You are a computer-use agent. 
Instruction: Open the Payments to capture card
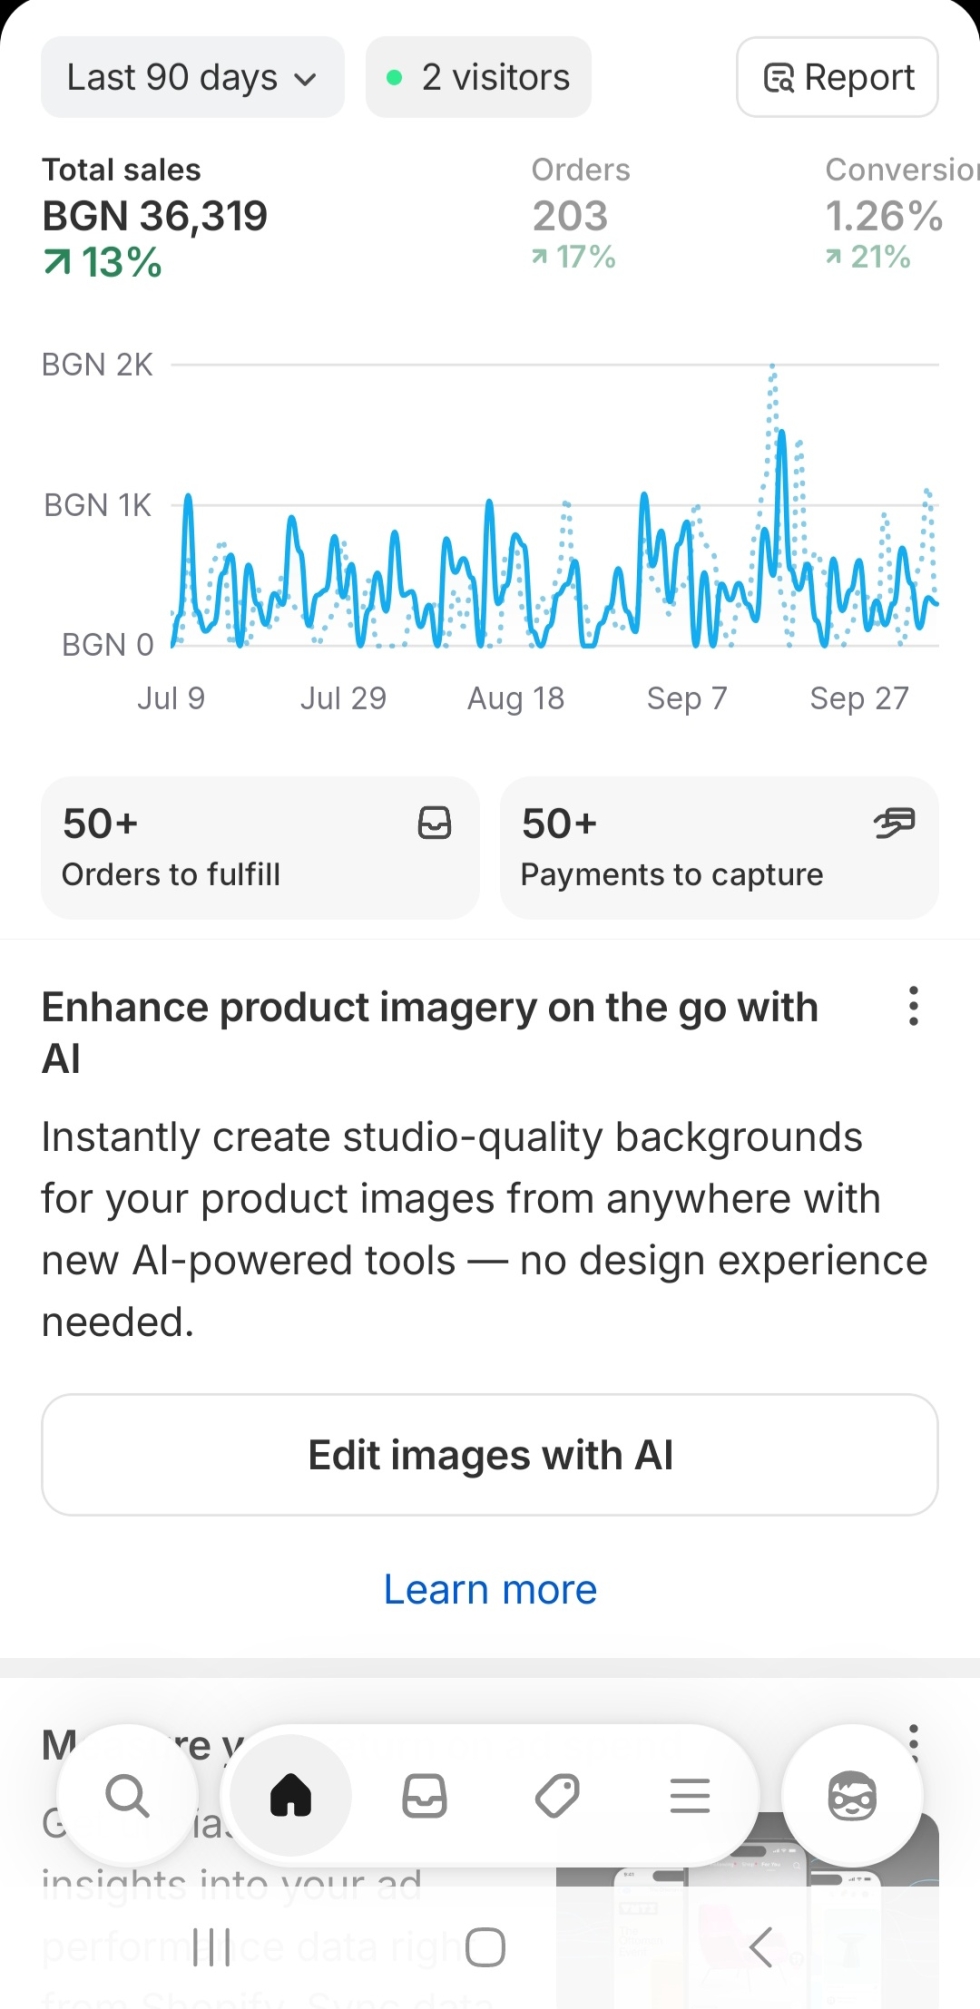coord(719,848)
